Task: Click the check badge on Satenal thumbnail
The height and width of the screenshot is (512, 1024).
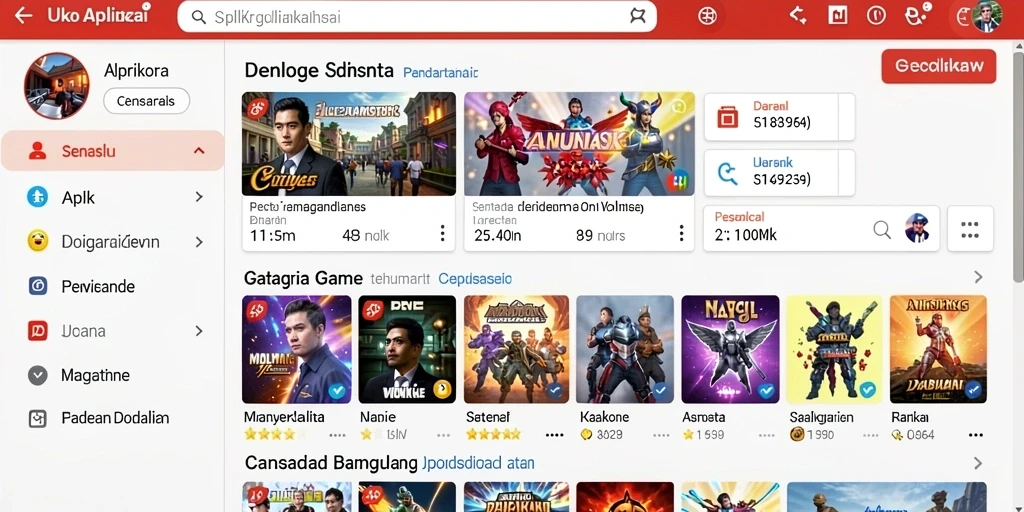Action: 555,391
